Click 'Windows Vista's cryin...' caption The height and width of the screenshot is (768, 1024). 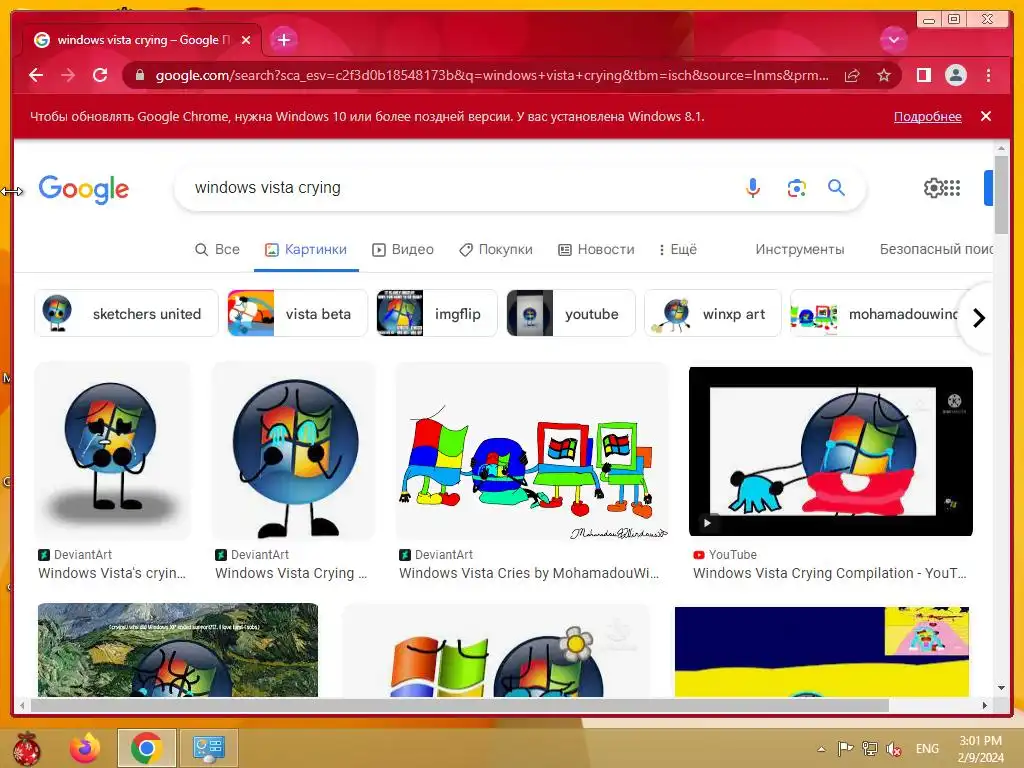tap(112, 573)
